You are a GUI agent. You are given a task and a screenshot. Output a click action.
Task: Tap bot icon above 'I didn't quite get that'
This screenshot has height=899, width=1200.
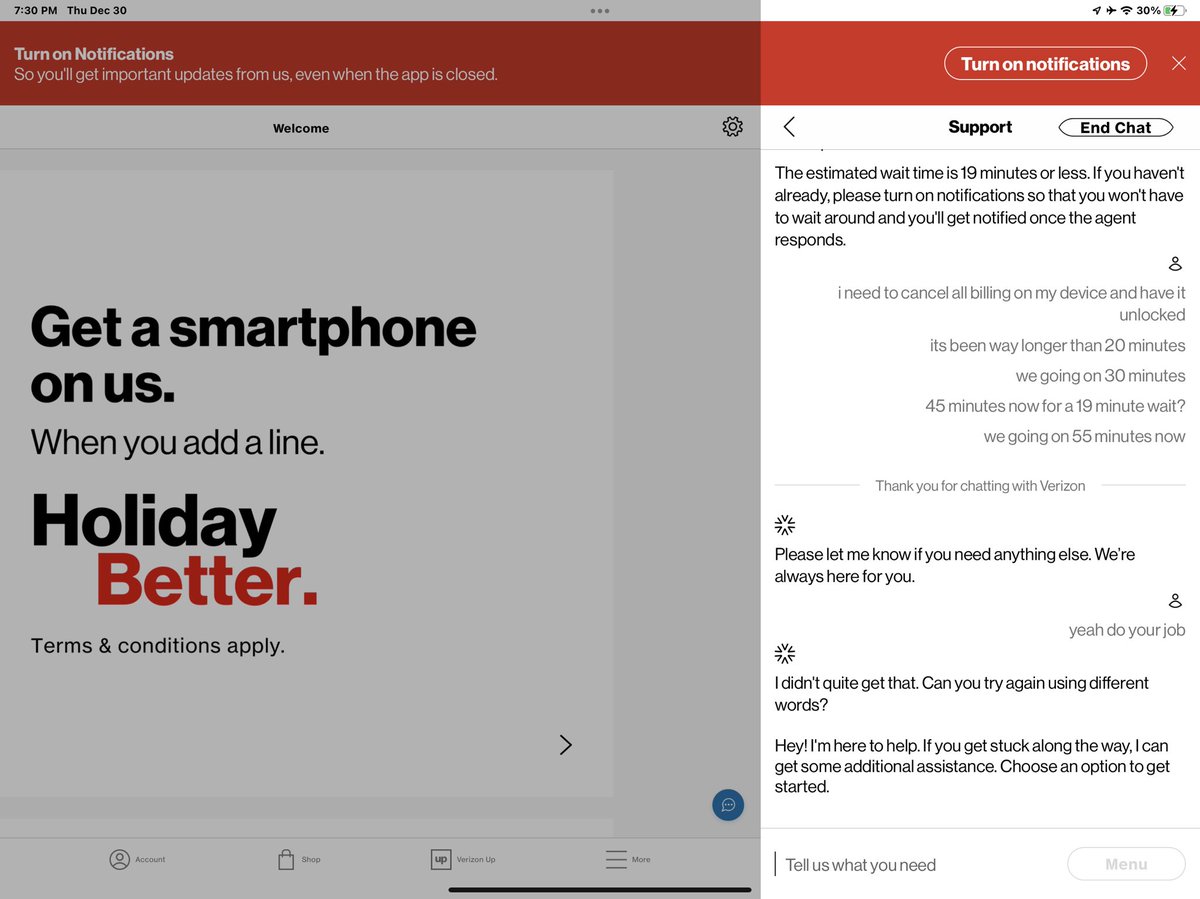[785, 653]
